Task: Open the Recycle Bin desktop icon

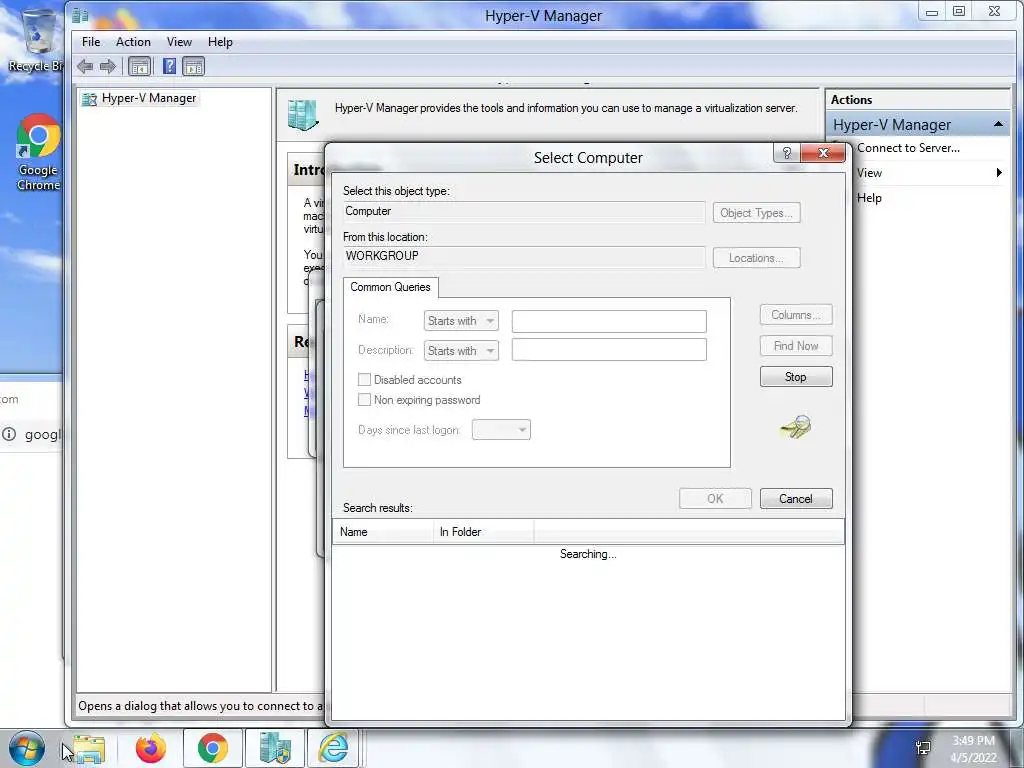Action: (x=37, y=39)
